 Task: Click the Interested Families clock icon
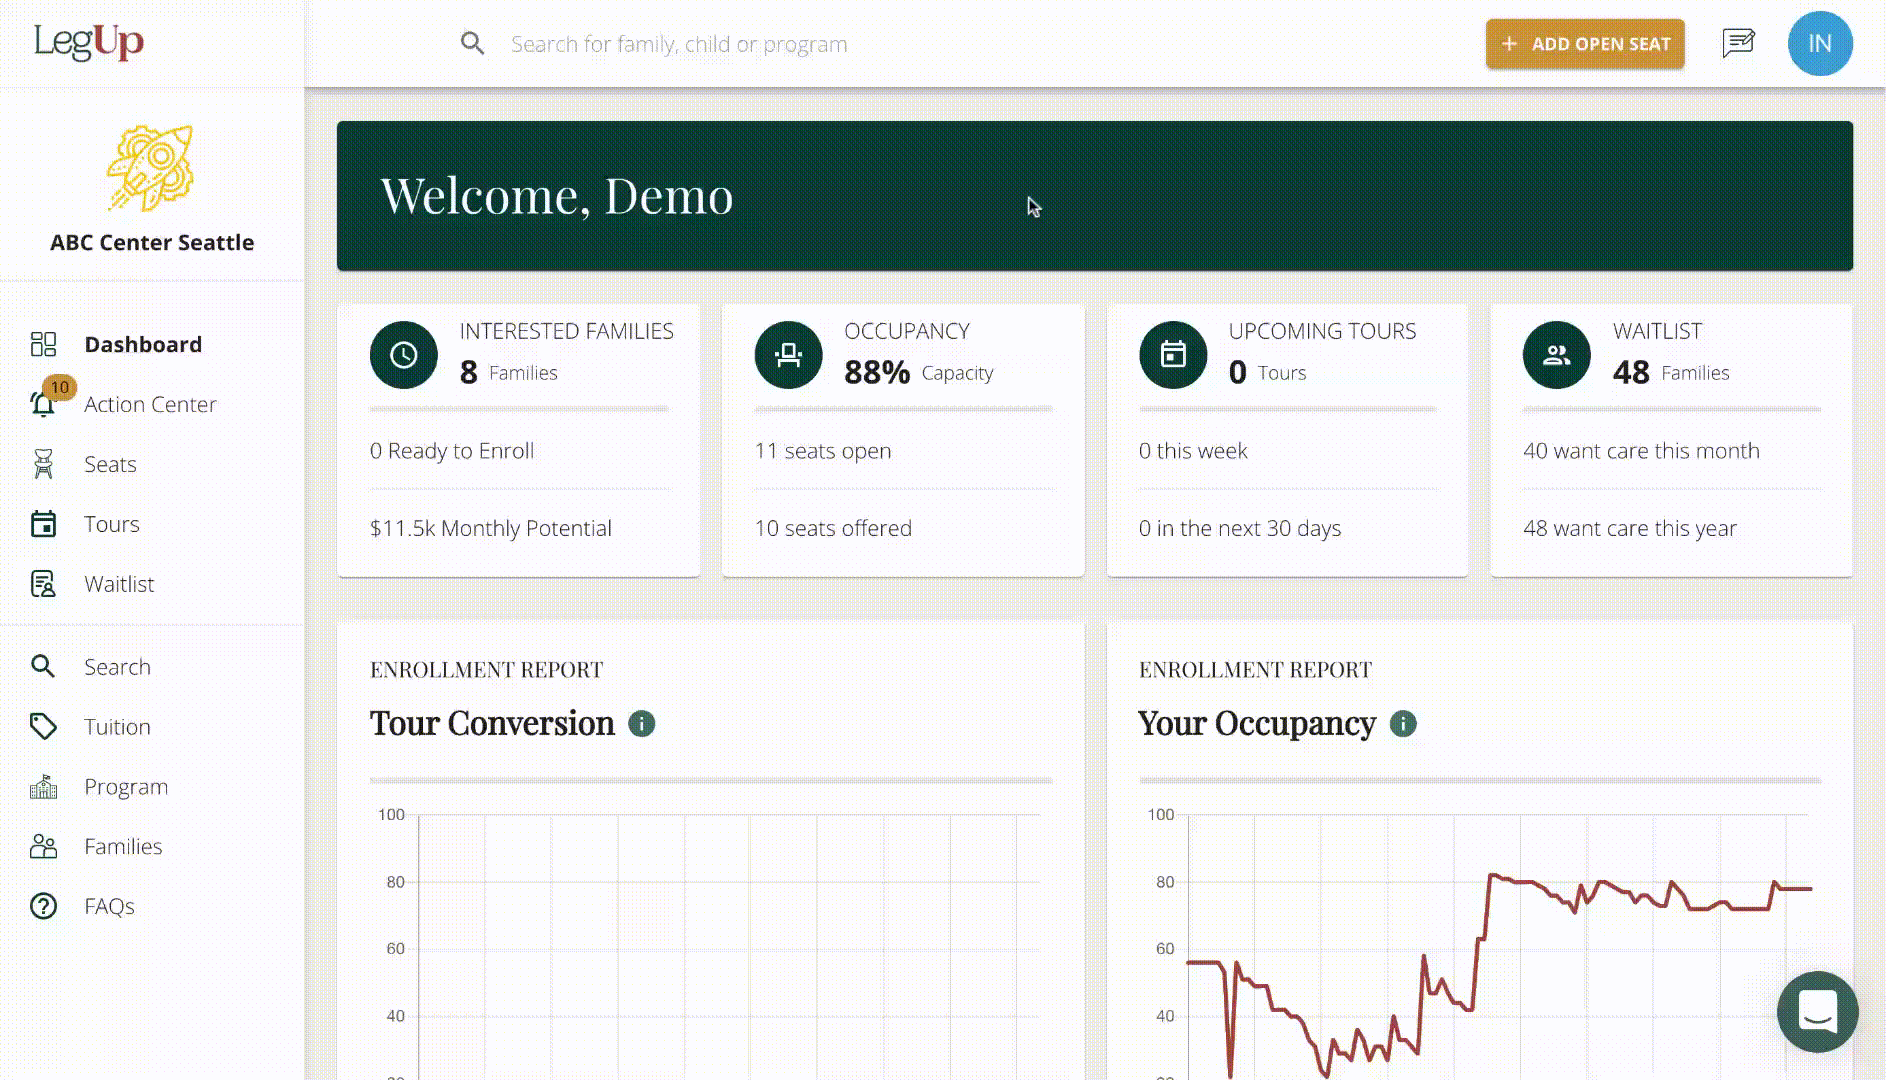(x=403, y=355)
